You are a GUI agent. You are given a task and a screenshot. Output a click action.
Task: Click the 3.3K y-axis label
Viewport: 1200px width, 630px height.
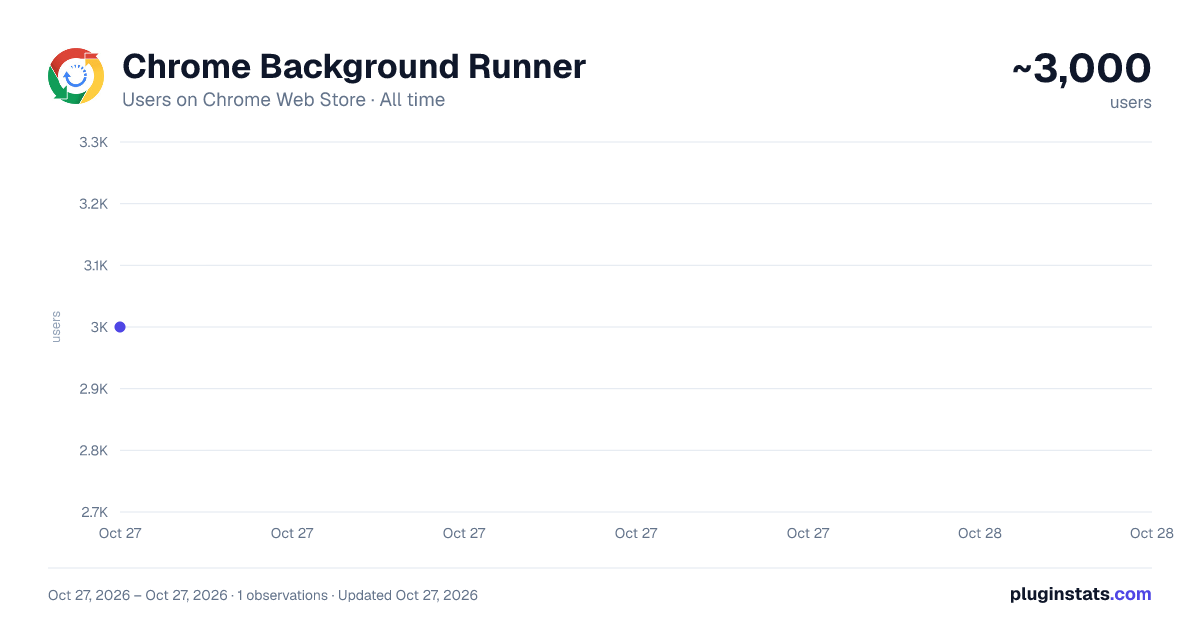click(x=93, y=142)
